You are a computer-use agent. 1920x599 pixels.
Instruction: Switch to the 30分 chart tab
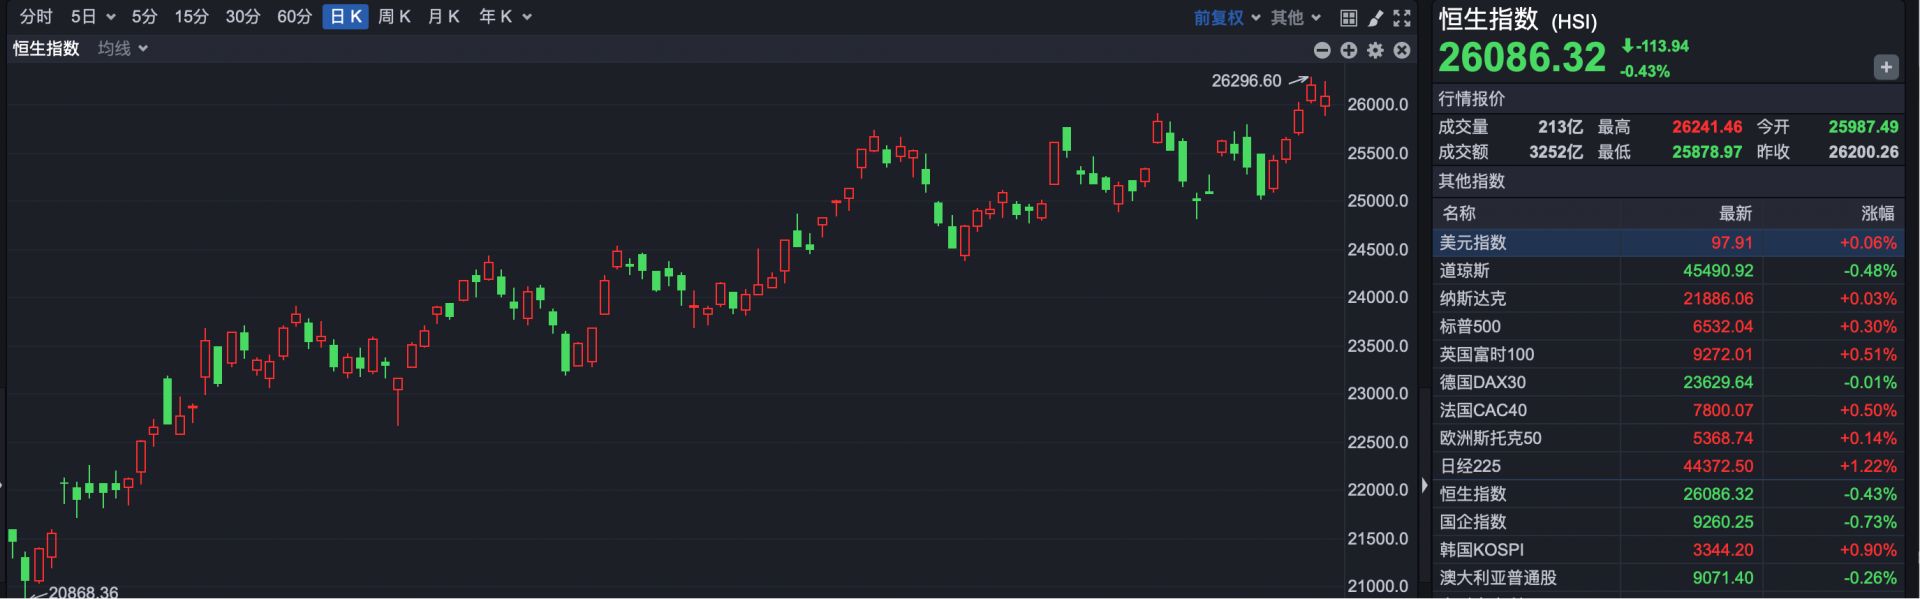(242, 17)
